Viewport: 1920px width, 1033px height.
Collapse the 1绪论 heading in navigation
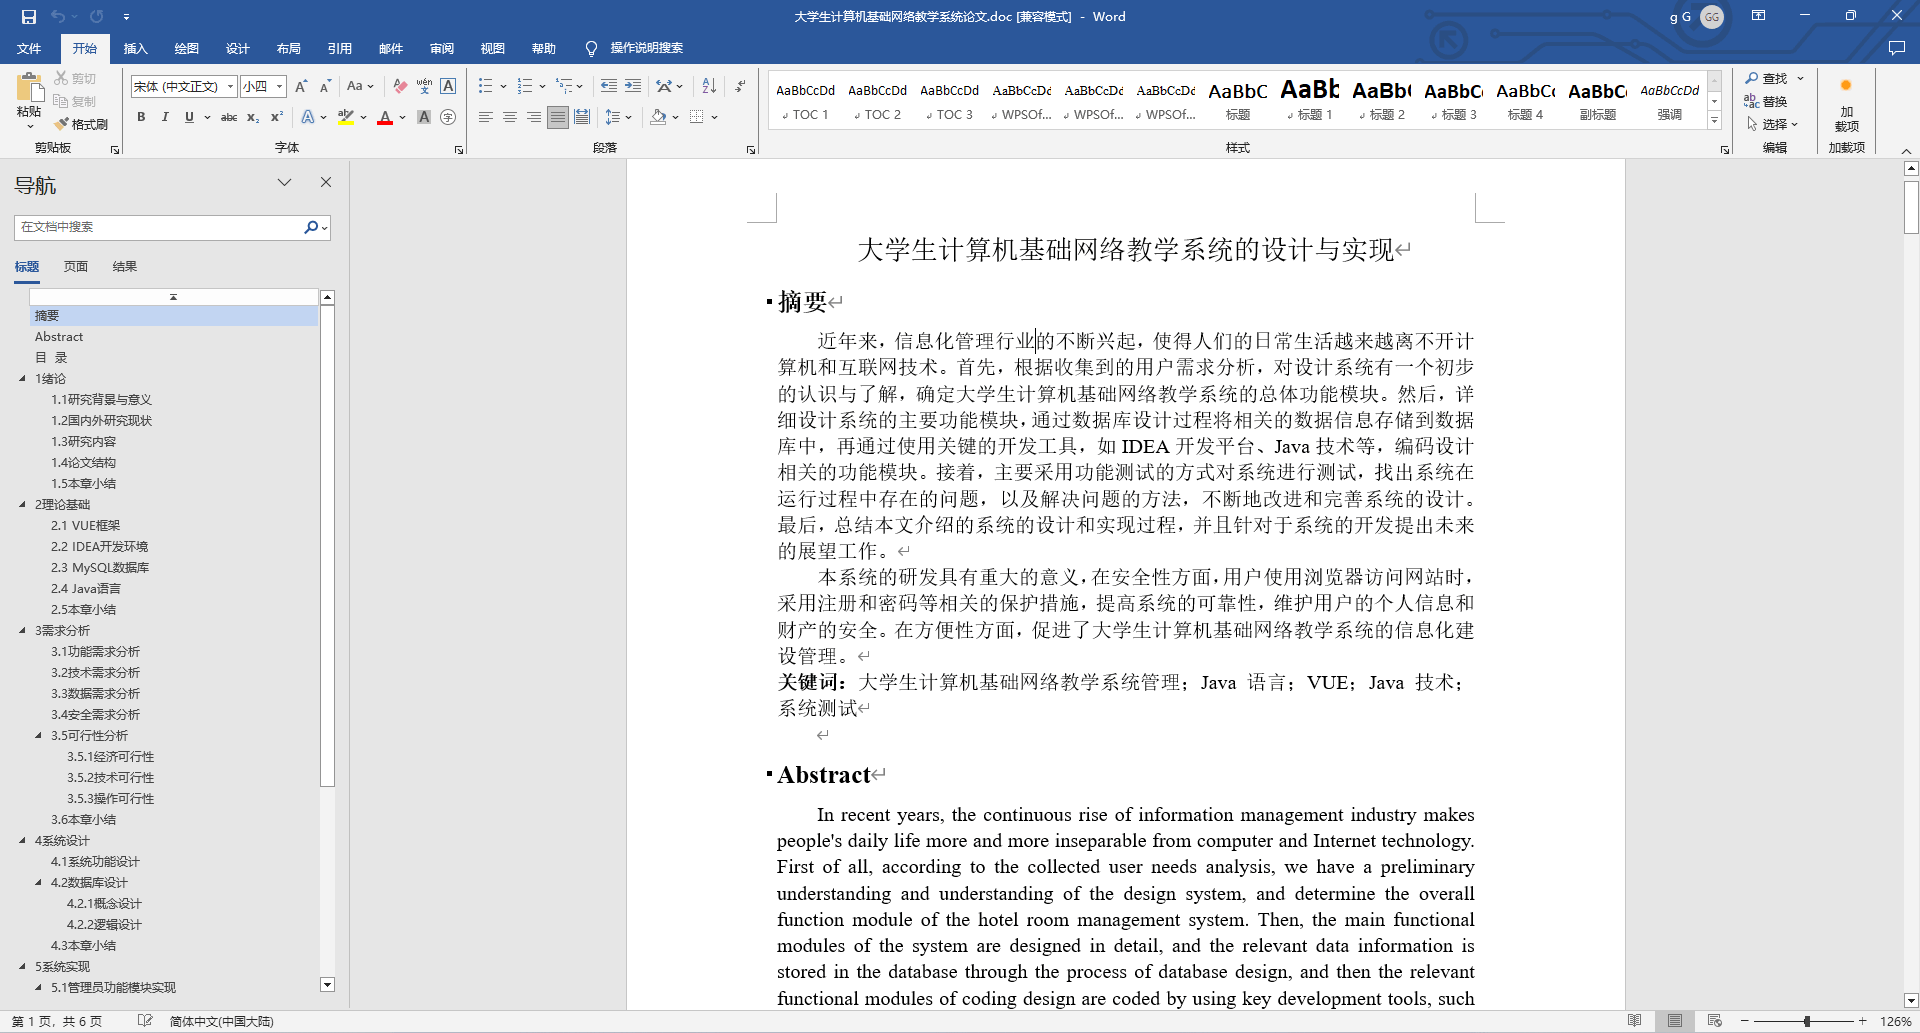pyautogui.click(x=22, y=378)
